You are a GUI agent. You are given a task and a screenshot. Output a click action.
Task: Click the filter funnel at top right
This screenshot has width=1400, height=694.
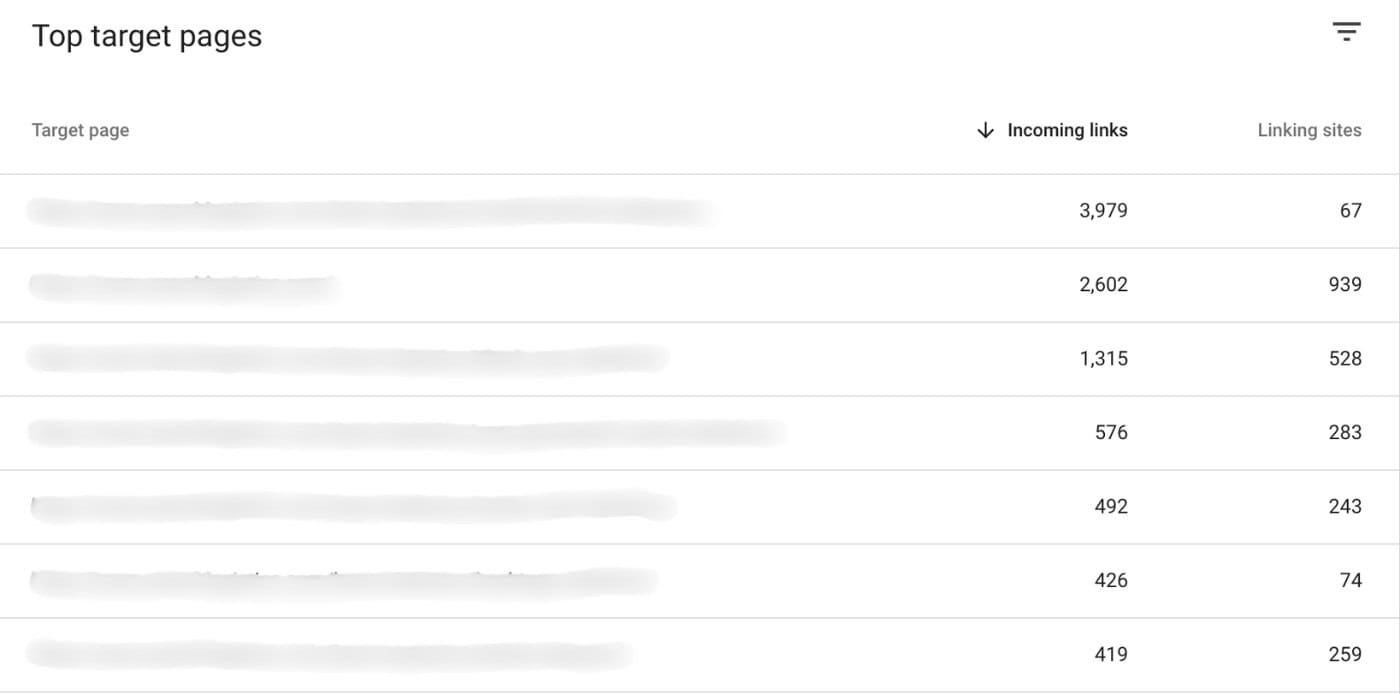pyautogui.click(x=1345, y=31)
